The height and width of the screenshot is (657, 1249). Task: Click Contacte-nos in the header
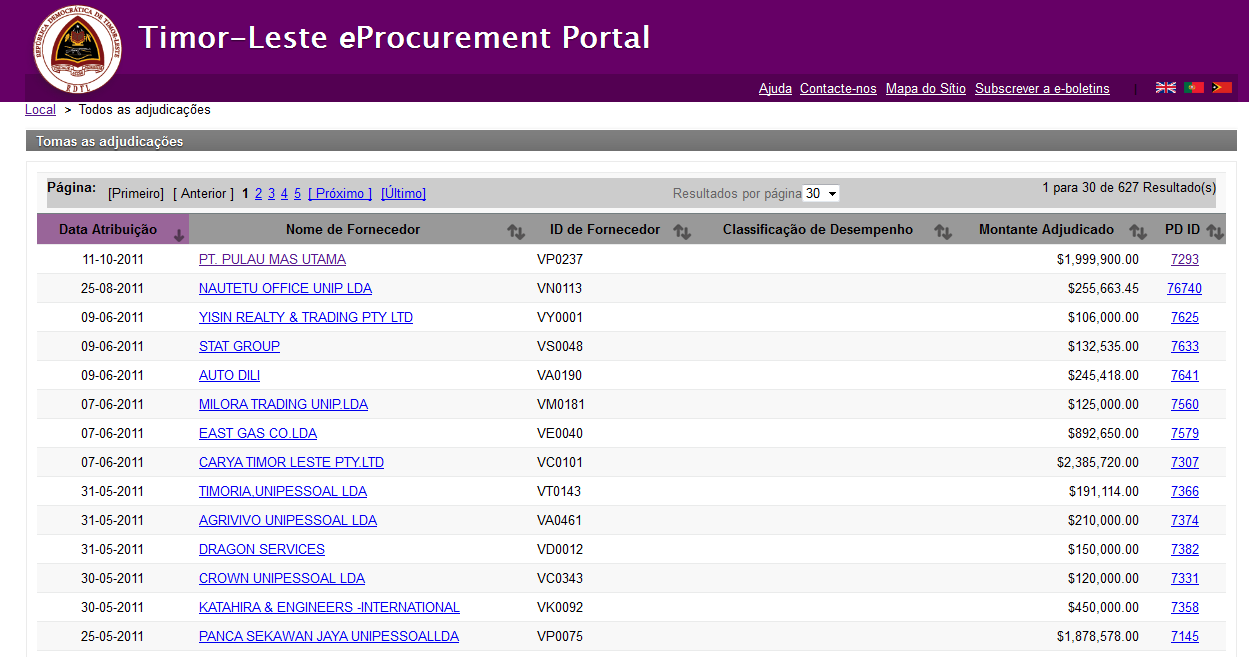click(x=838, y=89)
